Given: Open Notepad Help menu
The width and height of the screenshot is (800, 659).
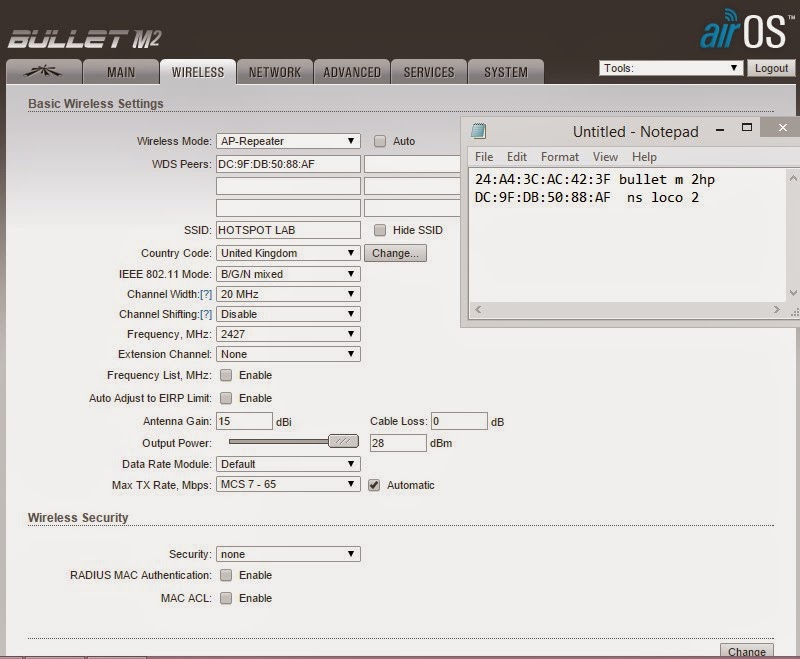Looking at the screenshot, I should pyautogui.click(x=644, y=157).
